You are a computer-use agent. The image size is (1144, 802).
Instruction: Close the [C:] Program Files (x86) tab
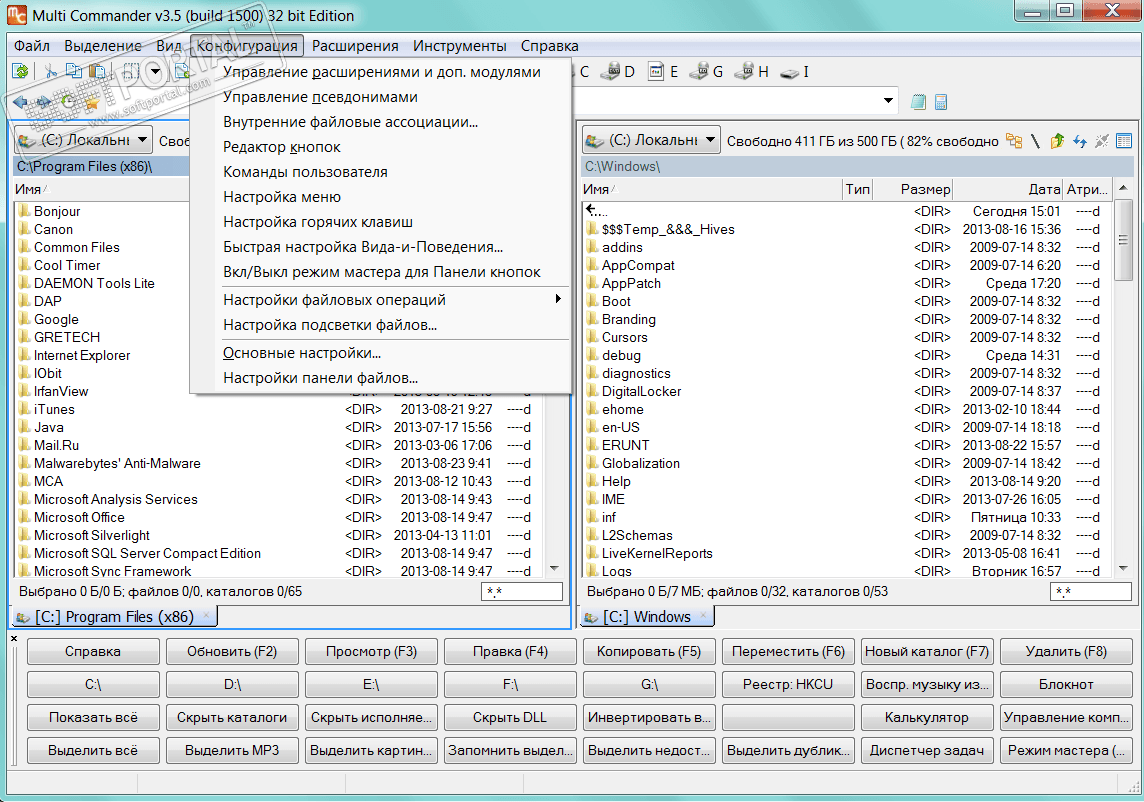[x=206, y=615]
